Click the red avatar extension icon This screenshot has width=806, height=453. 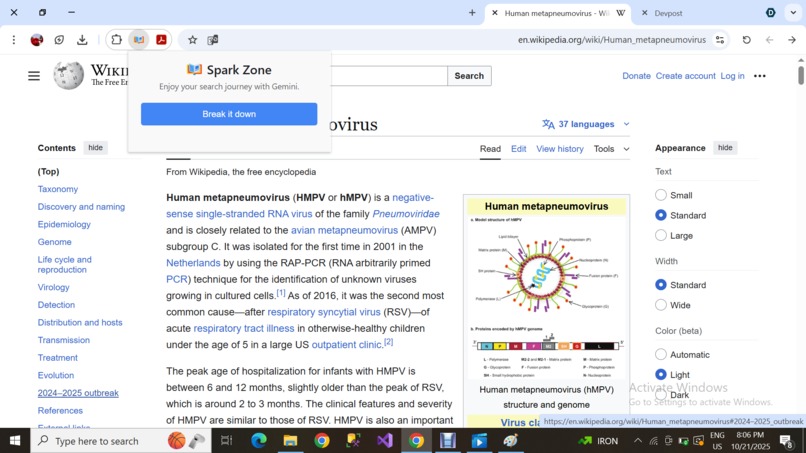[x=36, y=40]
